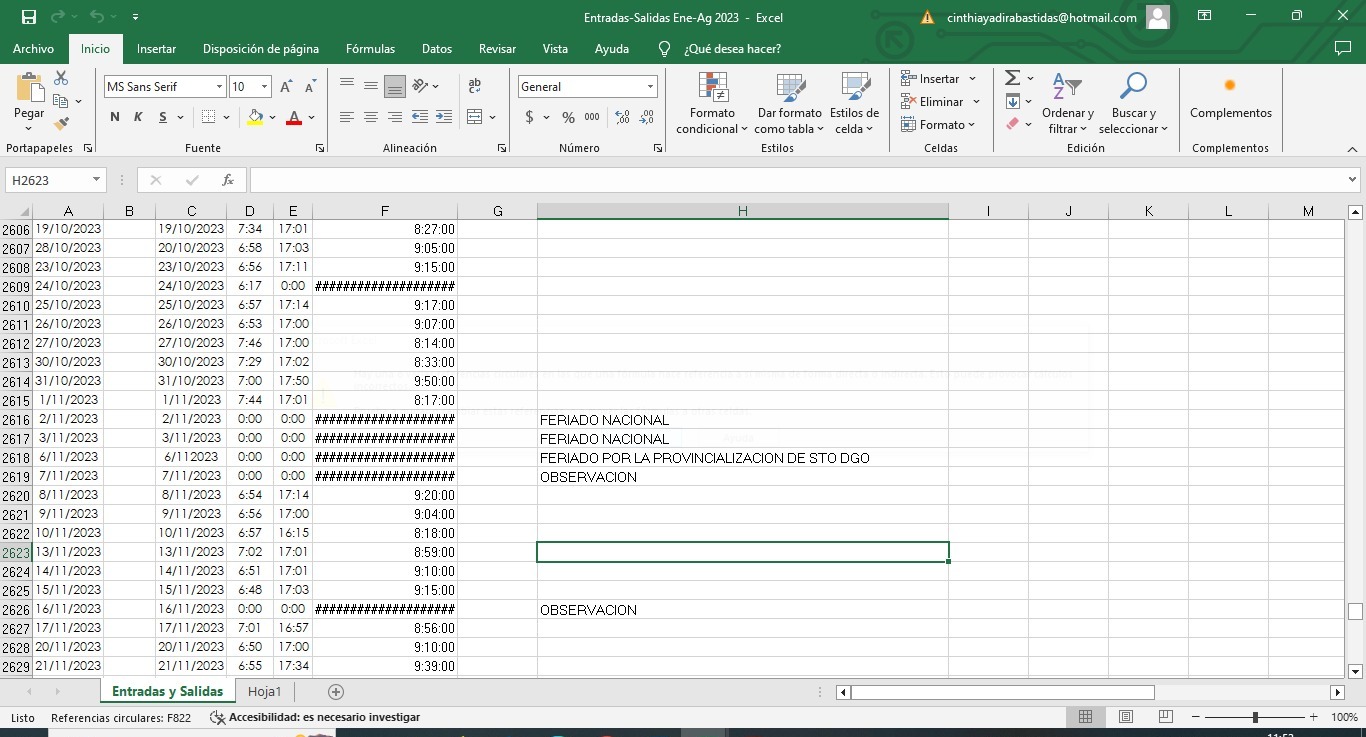The width and height of the screenshot is (1366, 737).
Task: Expand the General number format dropdown
Action: [650, 87]
